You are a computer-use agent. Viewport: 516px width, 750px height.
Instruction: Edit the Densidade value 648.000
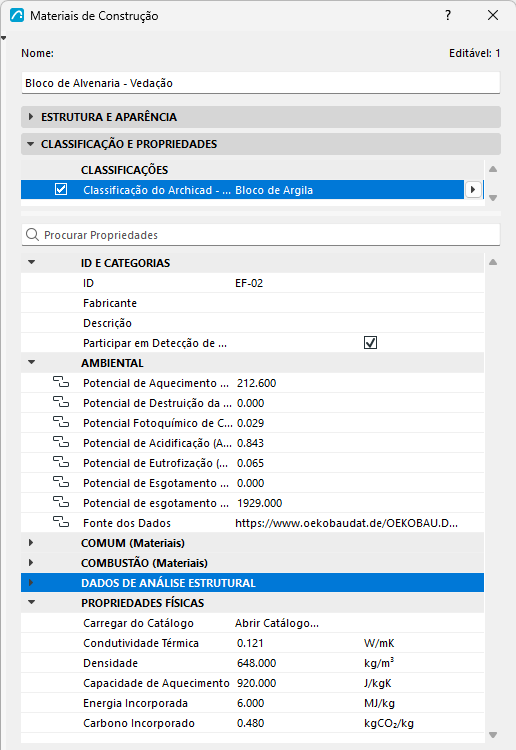(x=256, y=663)
